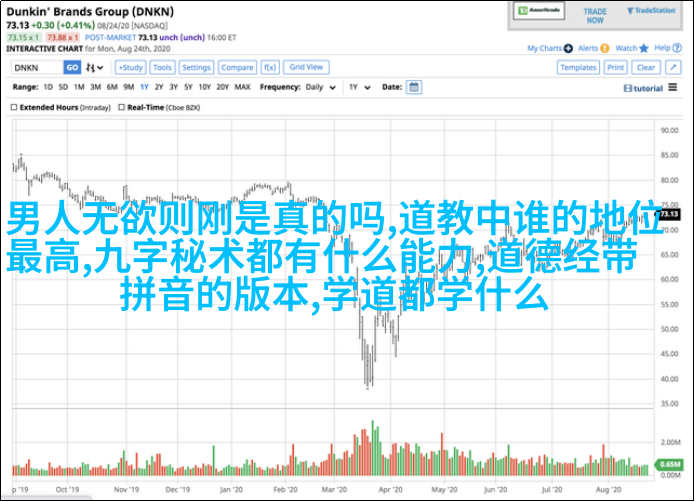Click the pop-out chart arrow icon
Screen dimensions: 695x502
673,67
